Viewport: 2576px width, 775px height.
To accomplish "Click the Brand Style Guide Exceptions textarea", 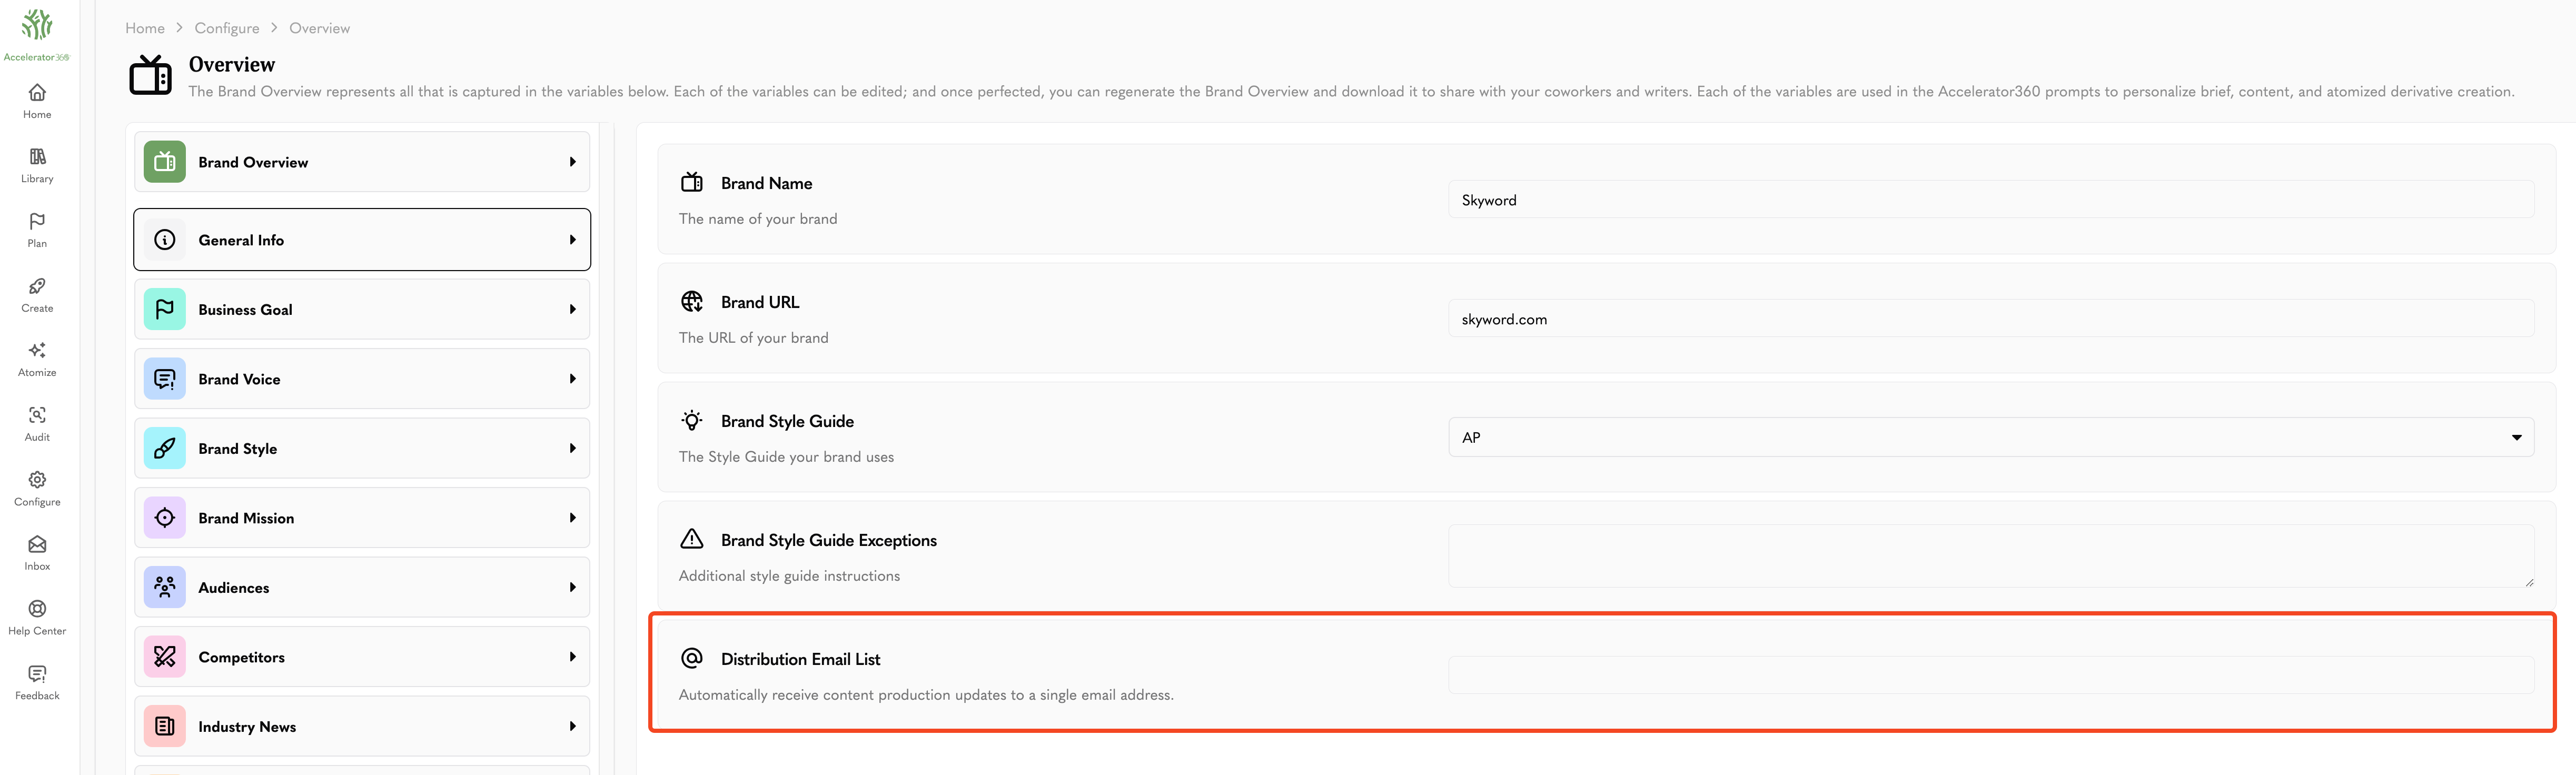I will [1990, 556].
